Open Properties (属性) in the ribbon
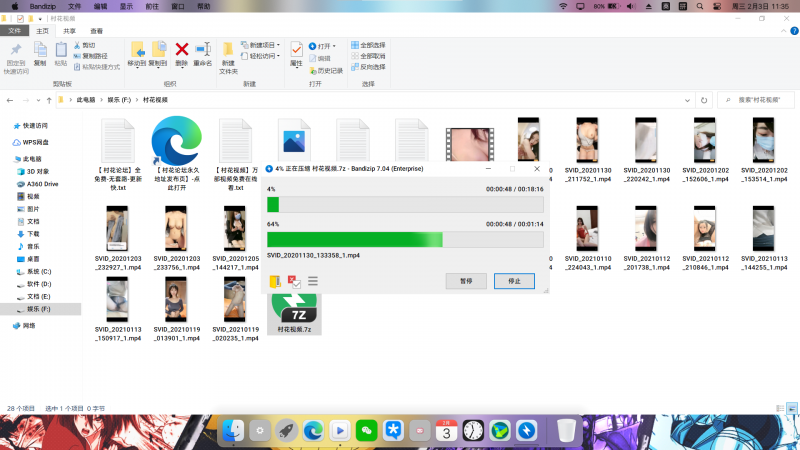 click(x=296, y=52)
